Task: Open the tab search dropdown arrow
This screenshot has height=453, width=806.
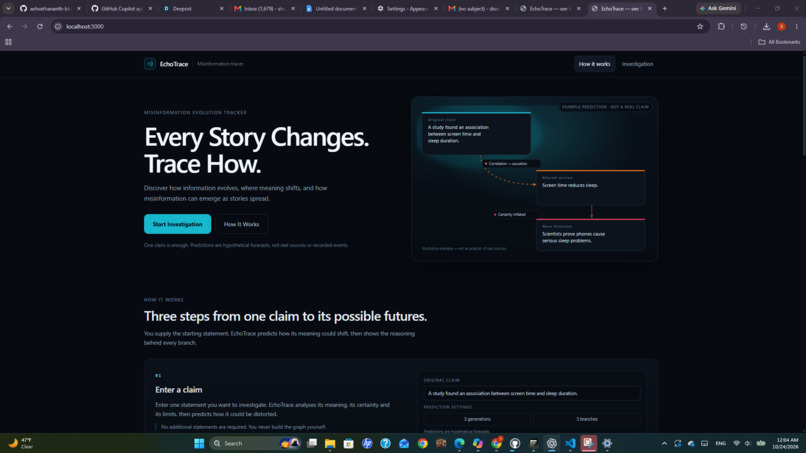Action: point(8,8)
